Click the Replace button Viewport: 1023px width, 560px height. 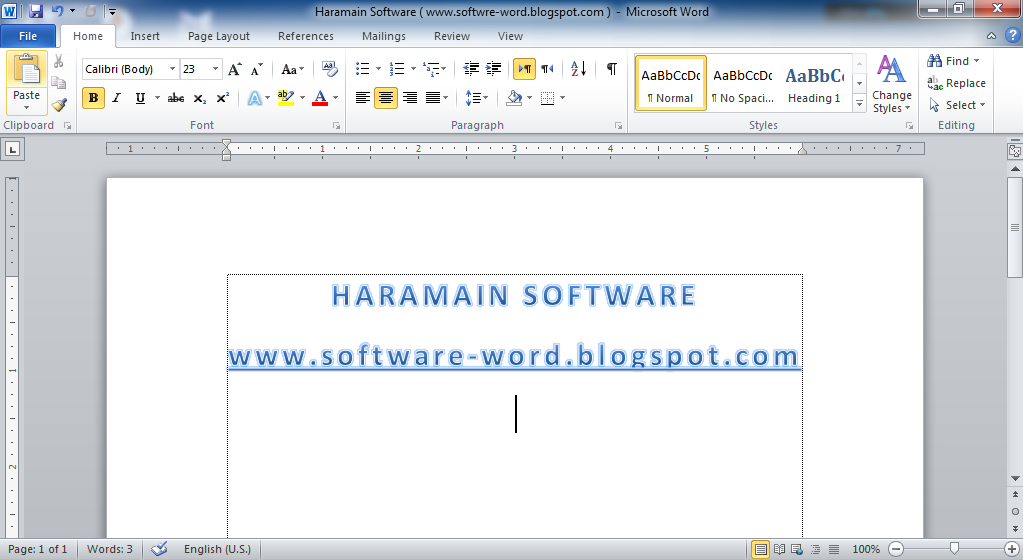tap(956, 83)
